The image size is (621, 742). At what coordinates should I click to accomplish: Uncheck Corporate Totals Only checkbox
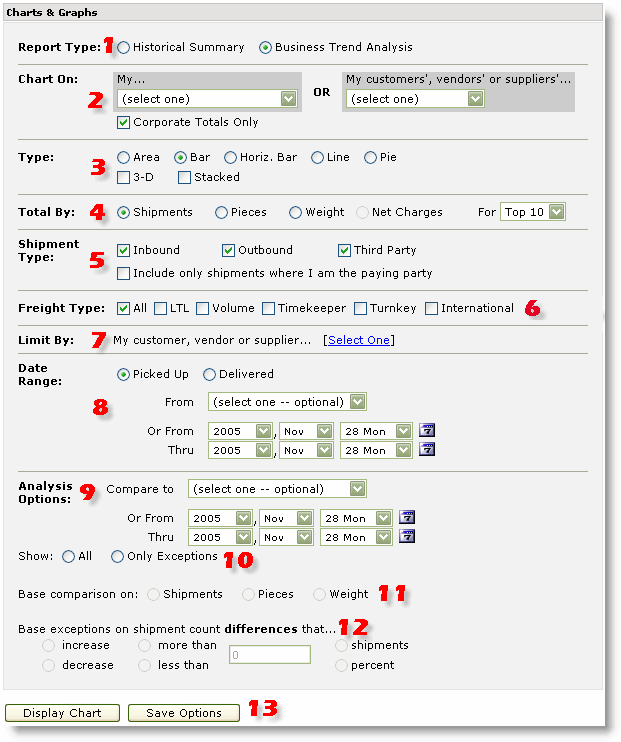124,122
